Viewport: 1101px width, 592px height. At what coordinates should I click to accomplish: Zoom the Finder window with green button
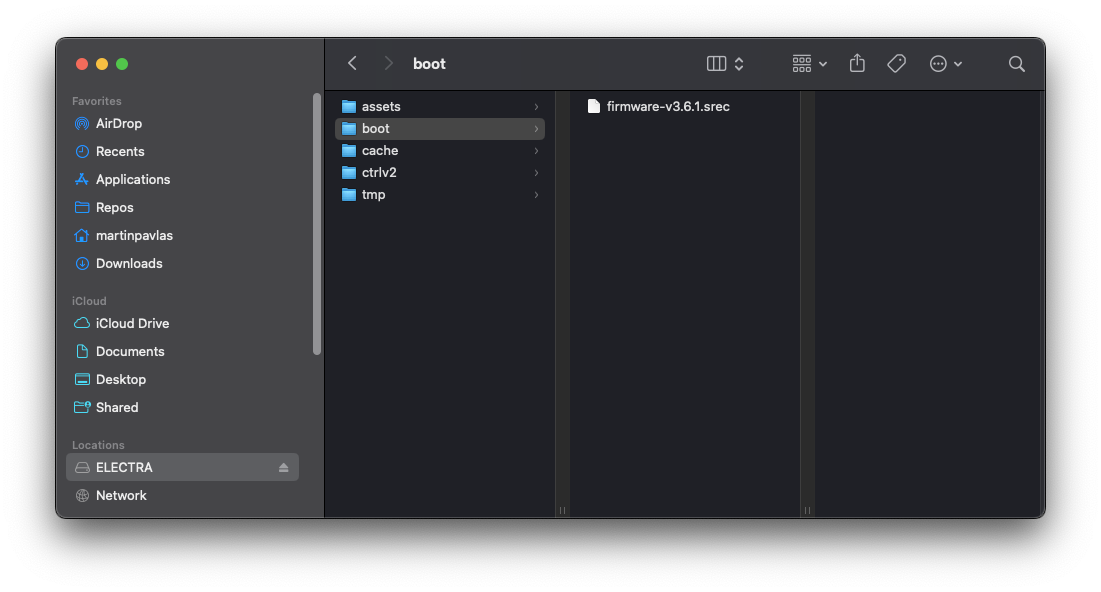tap(122, 64)
